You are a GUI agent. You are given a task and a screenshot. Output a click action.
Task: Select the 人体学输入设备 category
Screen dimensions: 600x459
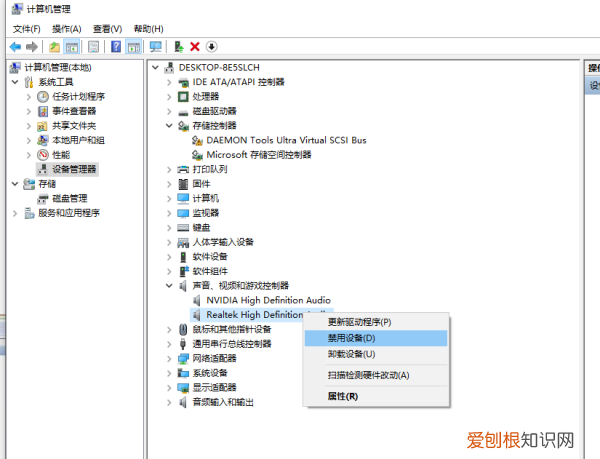223,242
